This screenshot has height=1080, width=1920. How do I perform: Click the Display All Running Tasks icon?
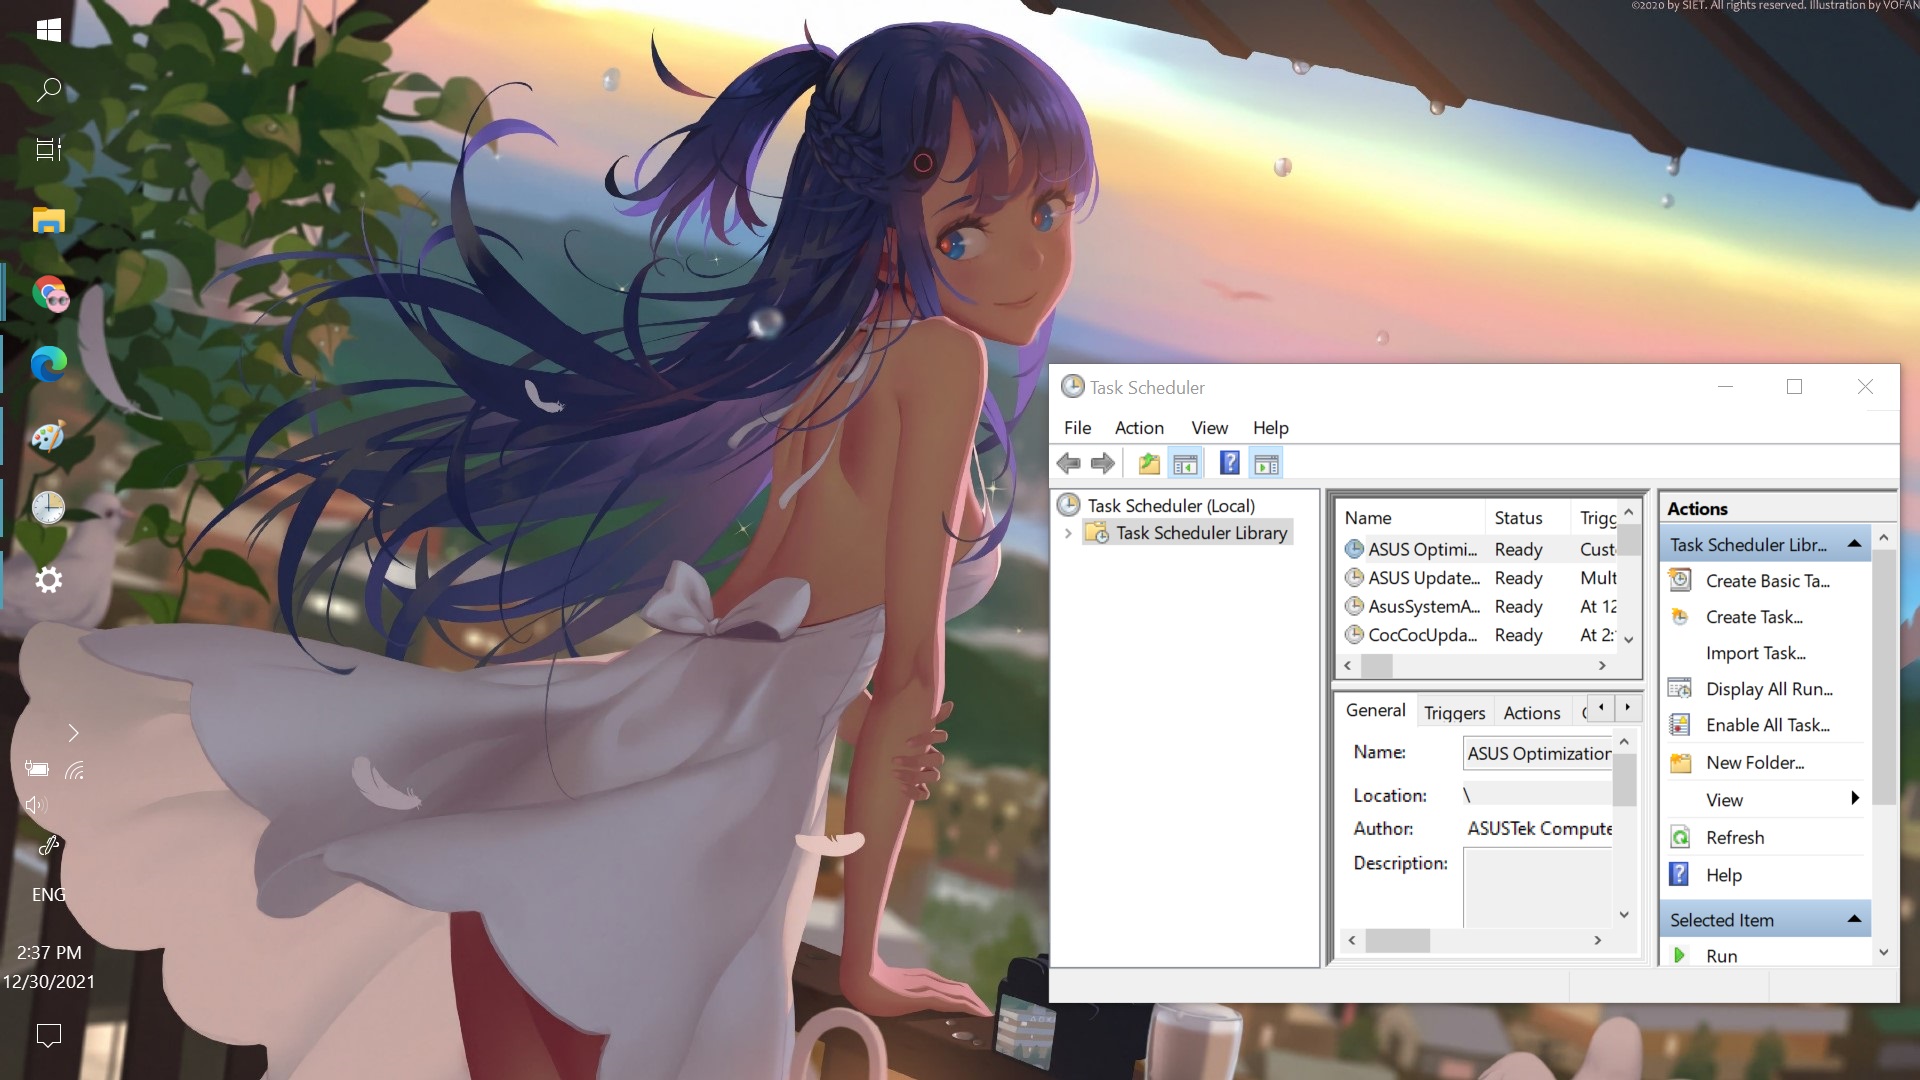(x=1681, y=689)
